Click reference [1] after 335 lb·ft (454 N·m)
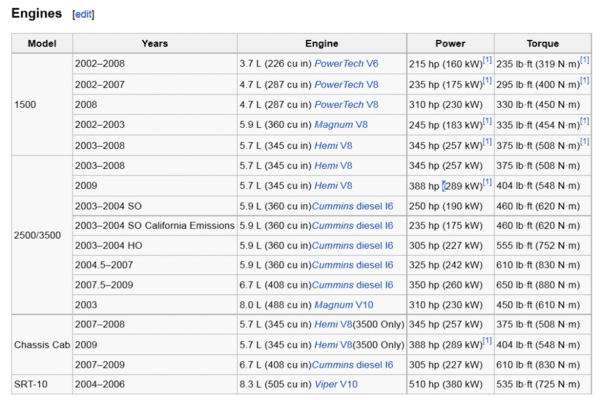Viewport: 600px width, 400px height. tap(585, 121)
